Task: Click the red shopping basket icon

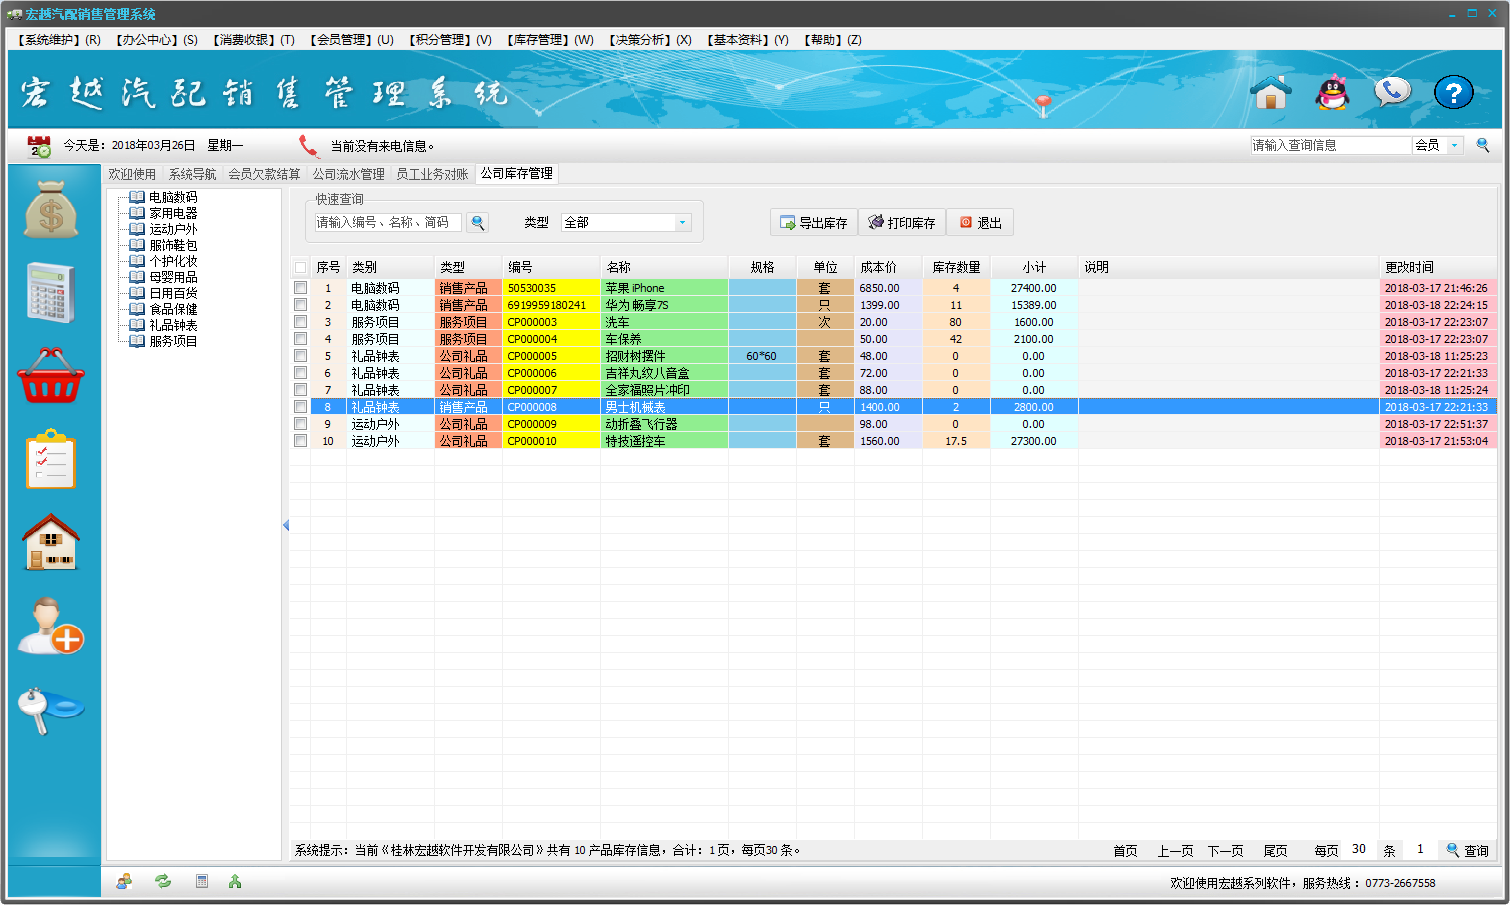Action: (x=51, y=376)
